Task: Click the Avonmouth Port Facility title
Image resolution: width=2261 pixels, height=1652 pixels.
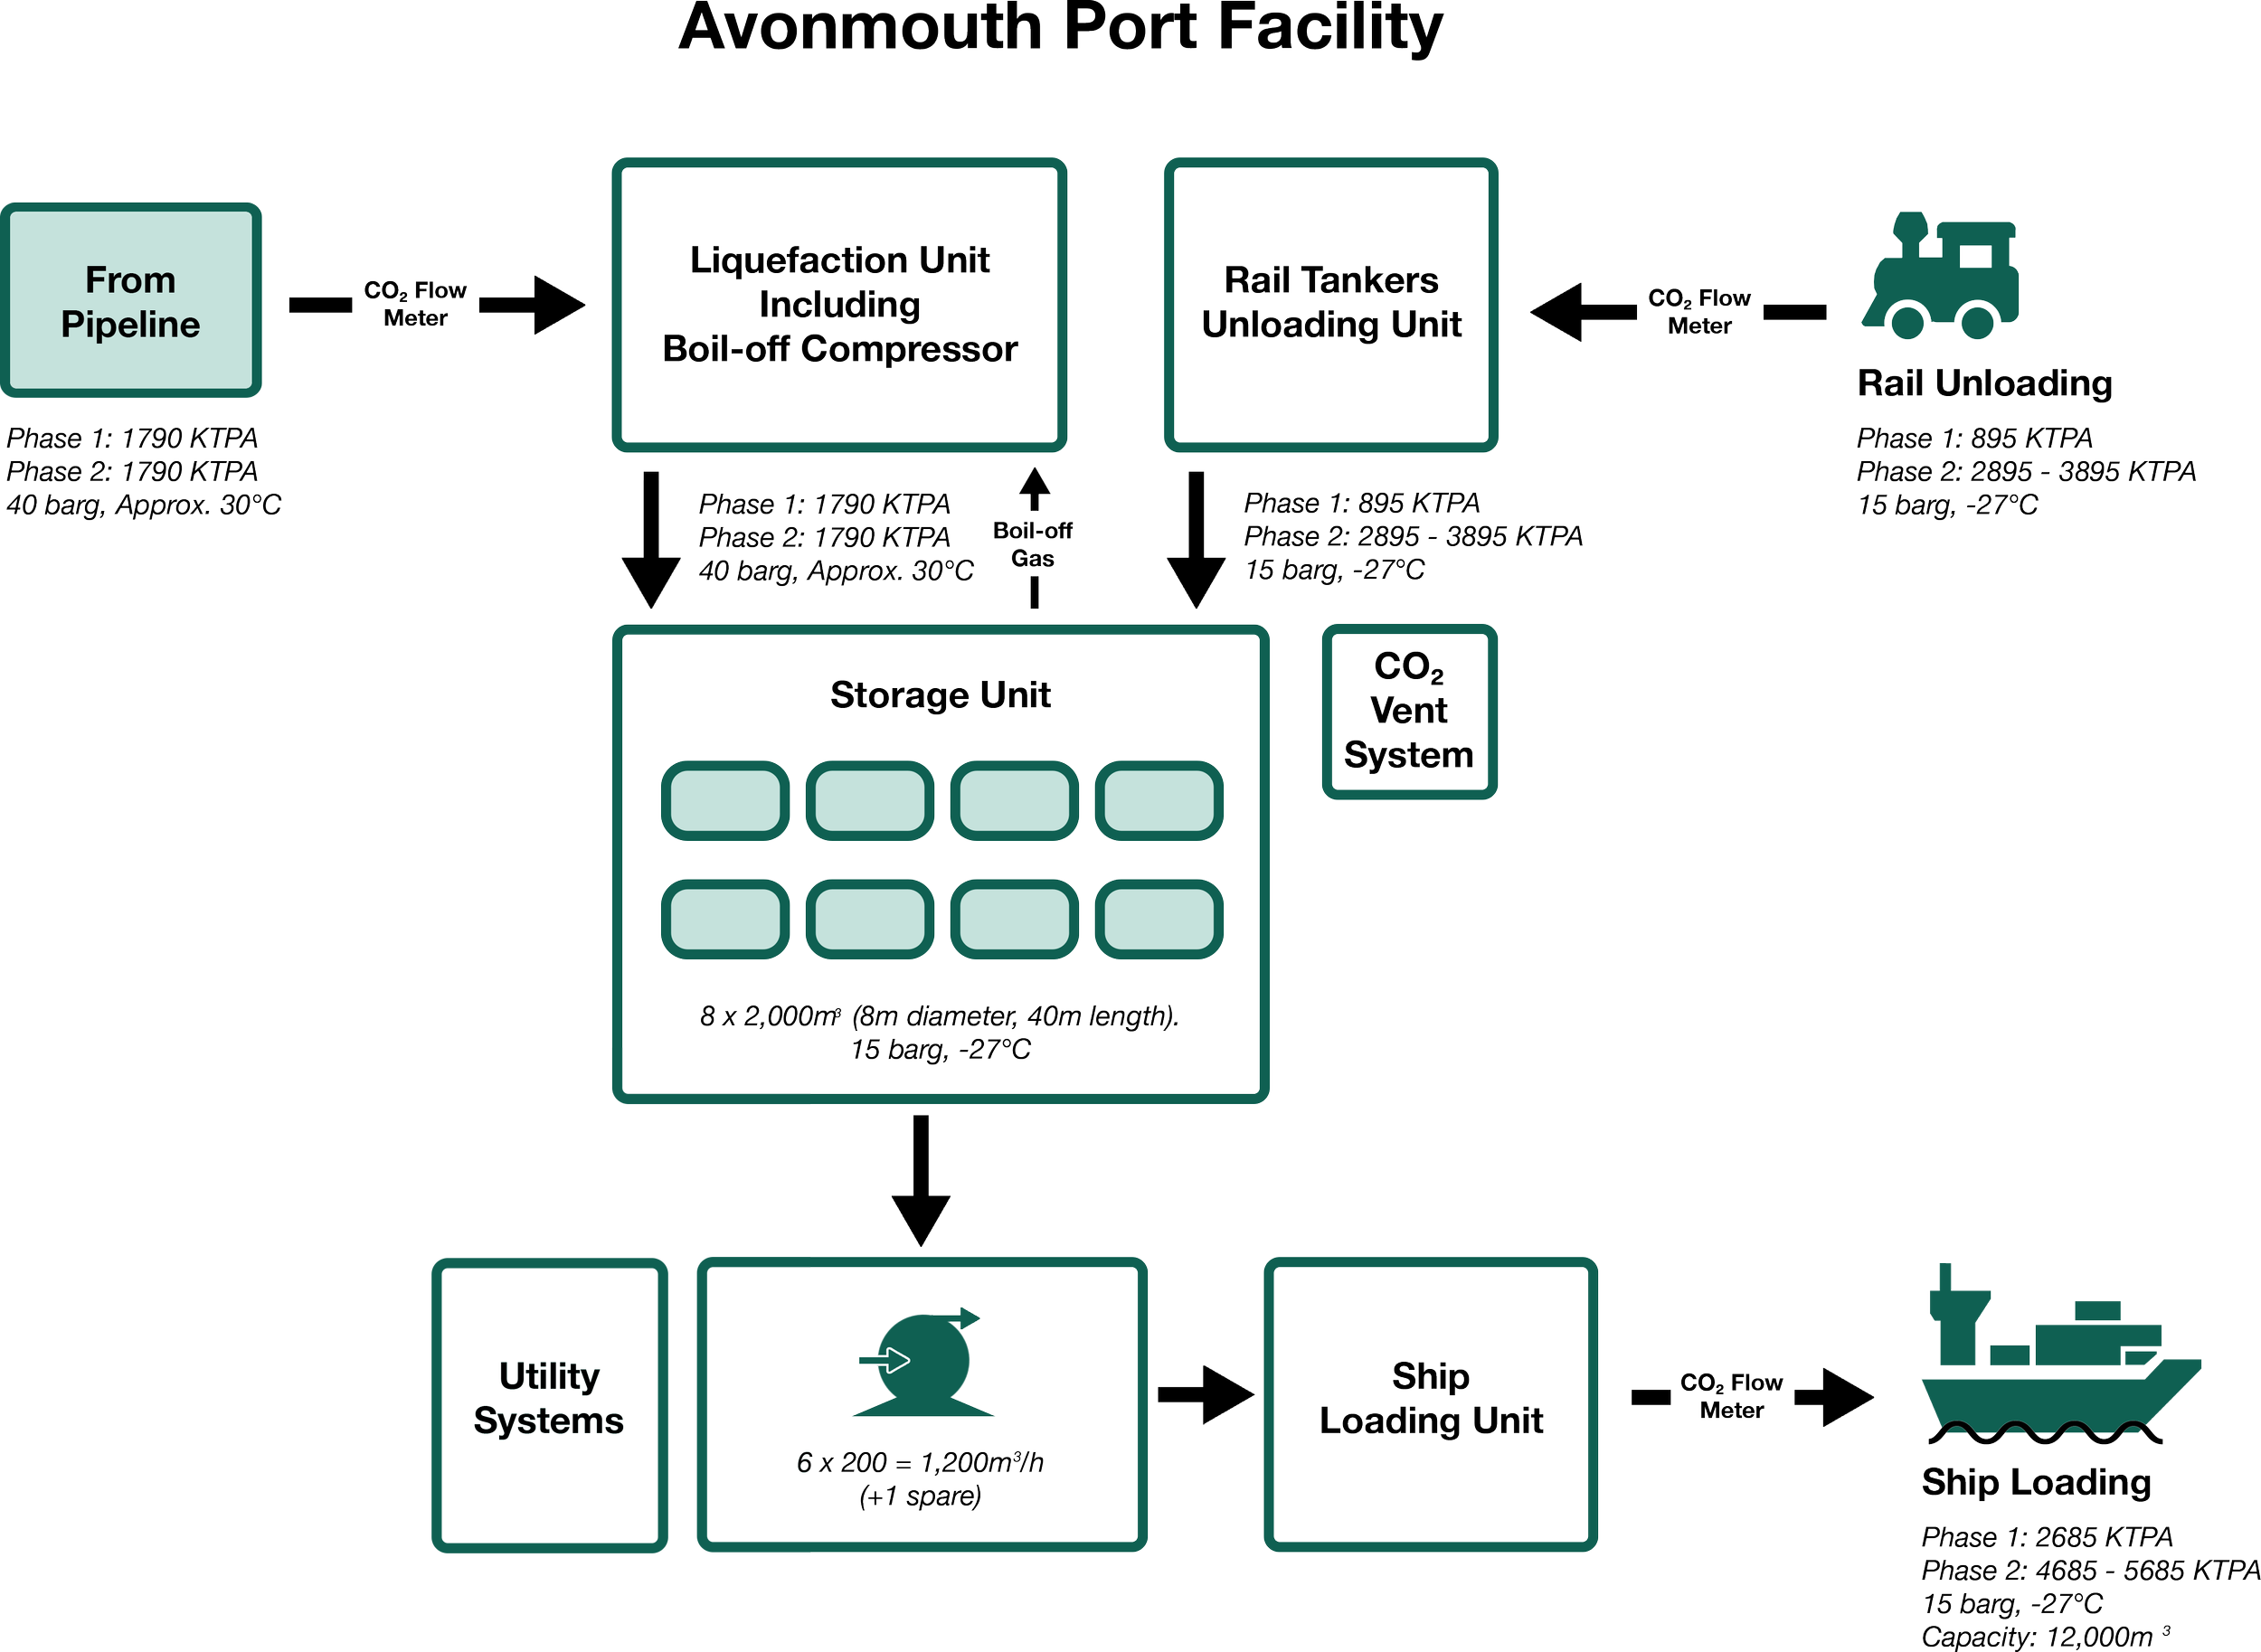Action: pyautogui.click(x=1060, y=28)
